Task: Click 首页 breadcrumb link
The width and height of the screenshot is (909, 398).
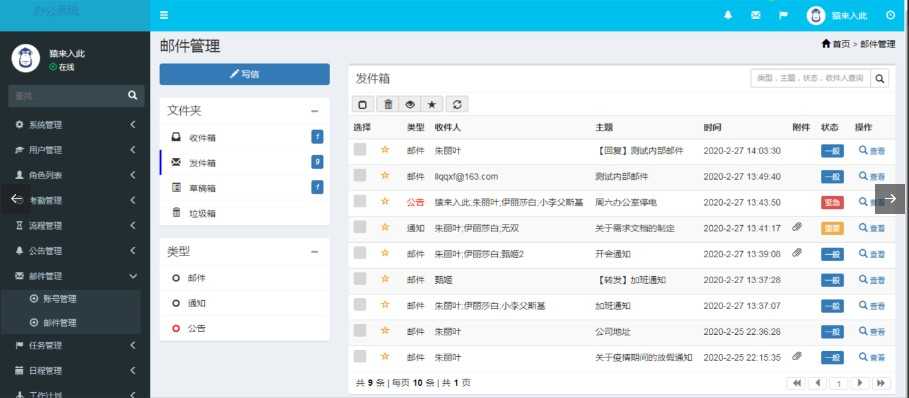Action: [842, 44]
